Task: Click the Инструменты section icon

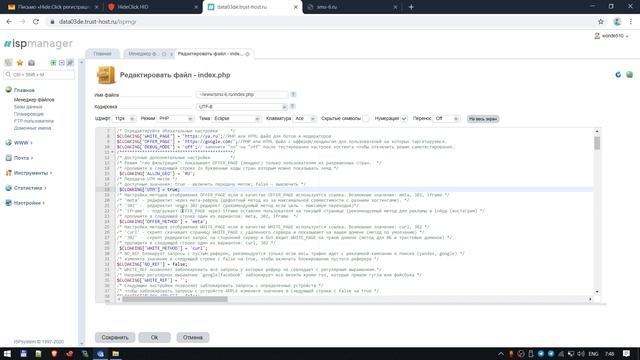Action: (8, 173)
